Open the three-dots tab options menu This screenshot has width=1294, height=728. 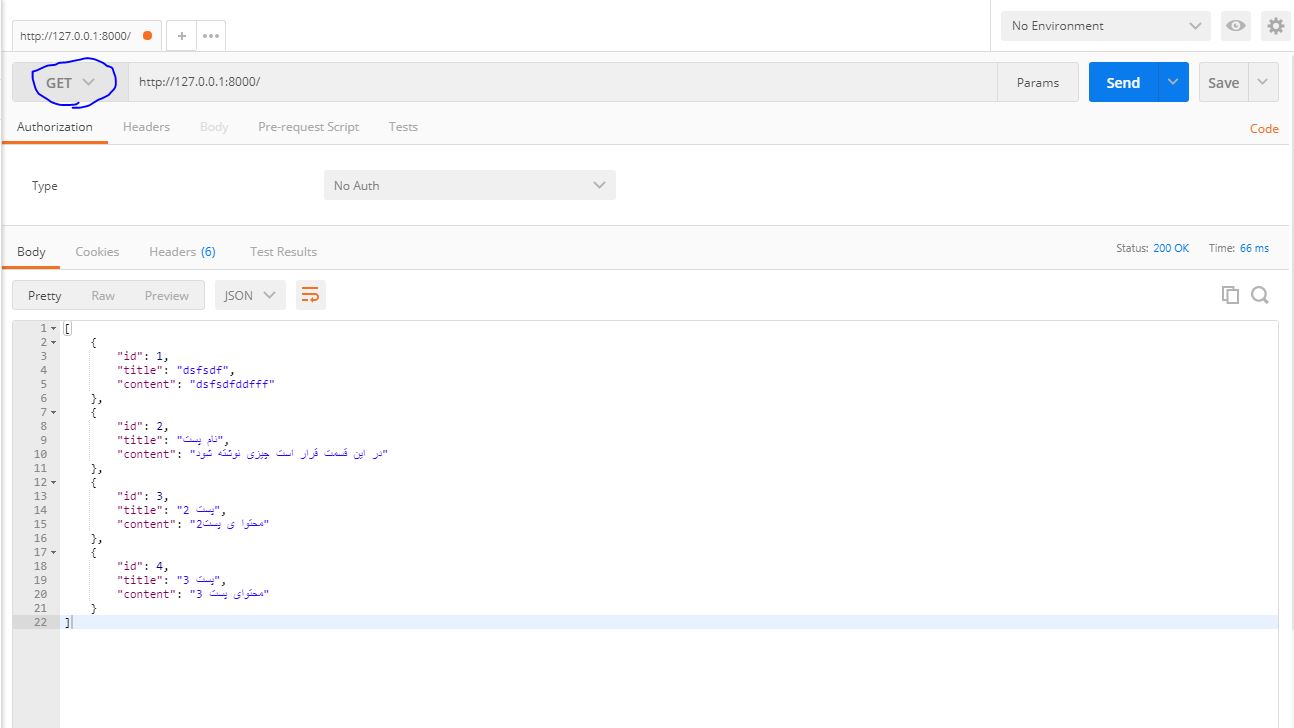click(x=210, y=35)
